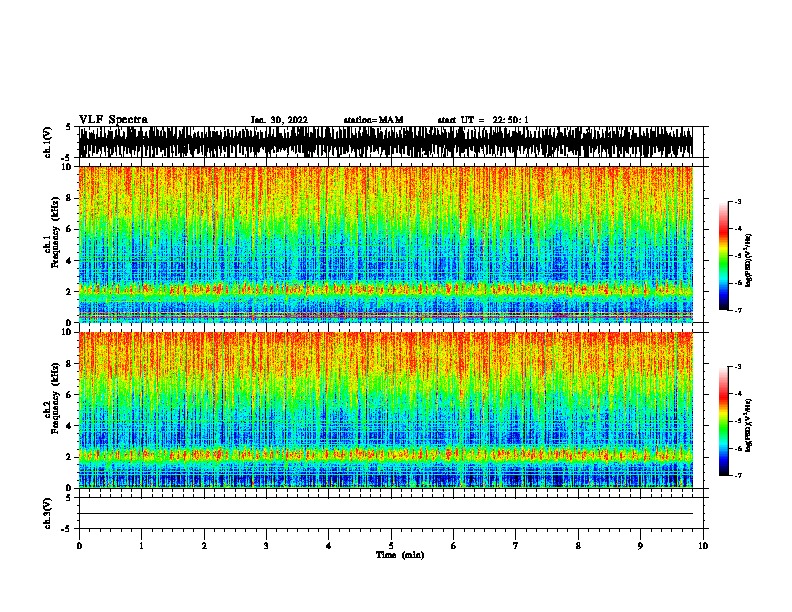Select the "start UT = 22:50:1" text
792x612 pixels.
pyautogui.click(x=483, y=120)
